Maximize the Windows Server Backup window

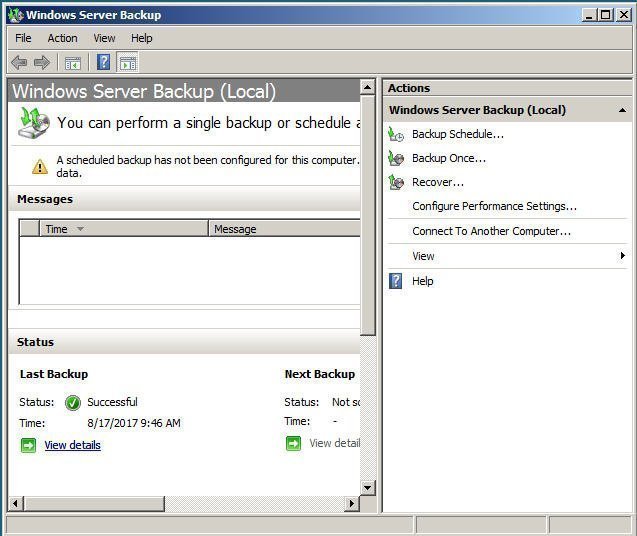click(x=605, y=15)
